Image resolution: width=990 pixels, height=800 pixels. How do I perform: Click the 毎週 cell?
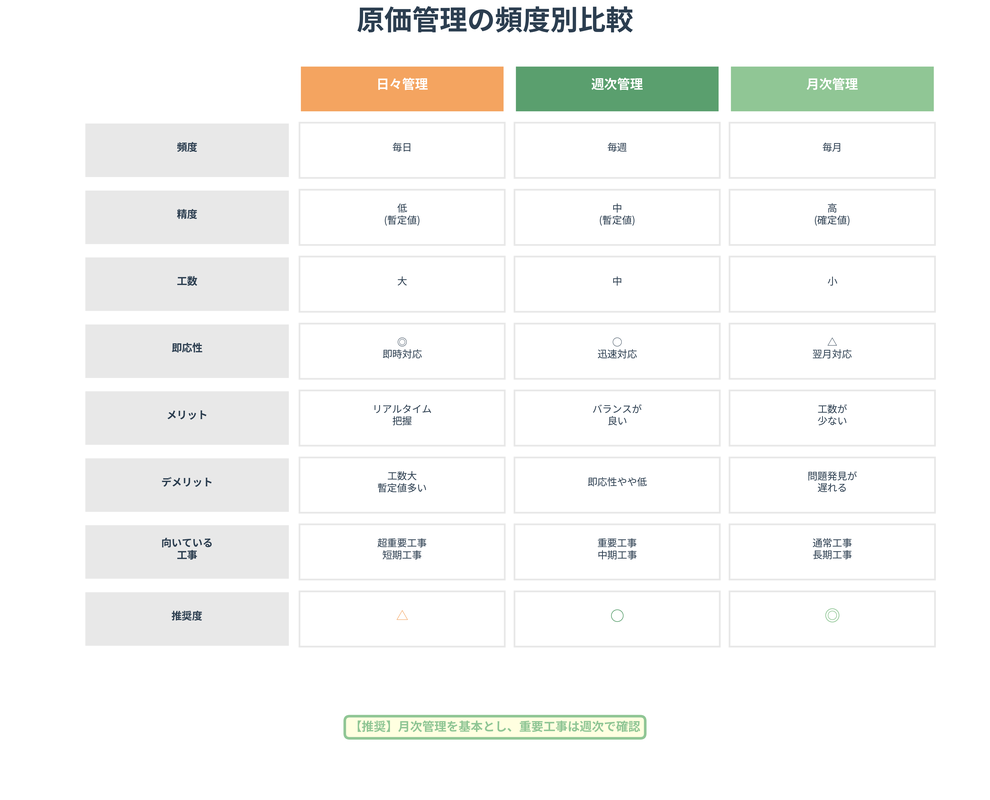pyautogui.click(x=617, y=150)
